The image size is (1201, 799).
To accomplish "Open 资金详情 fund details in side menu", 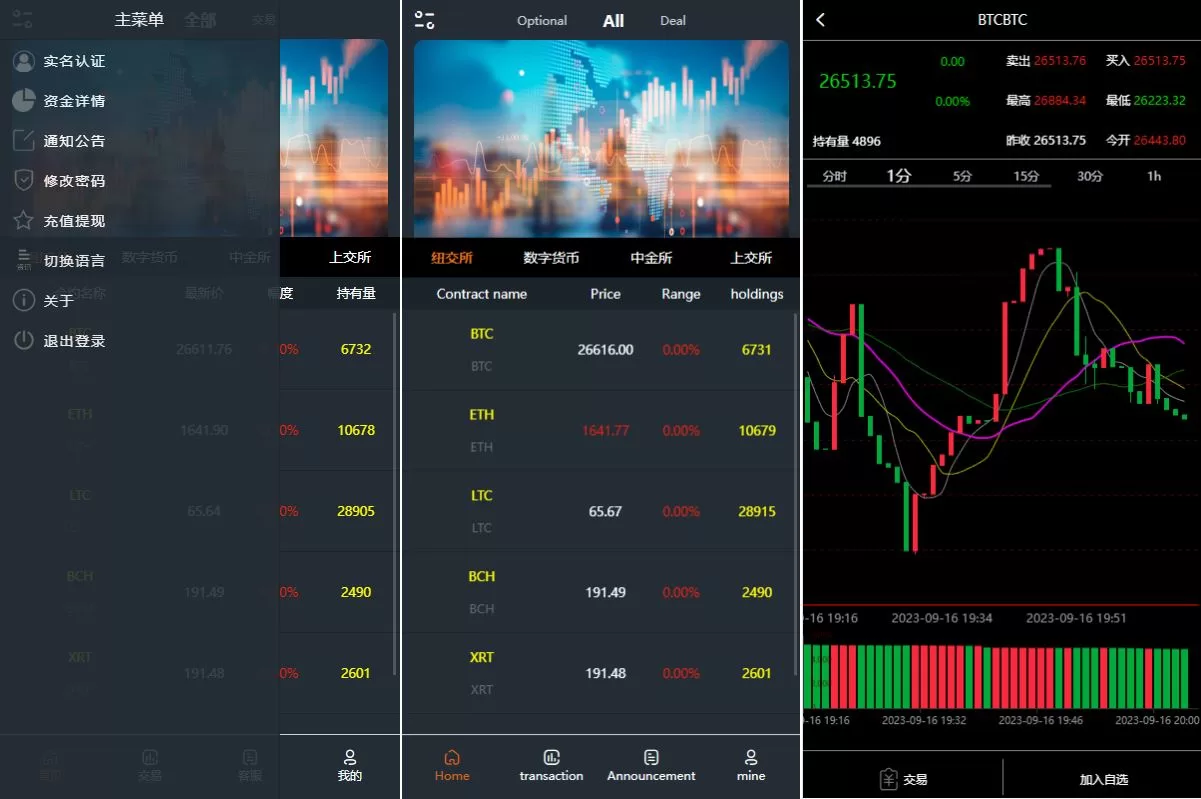I will tap(74, 101).
